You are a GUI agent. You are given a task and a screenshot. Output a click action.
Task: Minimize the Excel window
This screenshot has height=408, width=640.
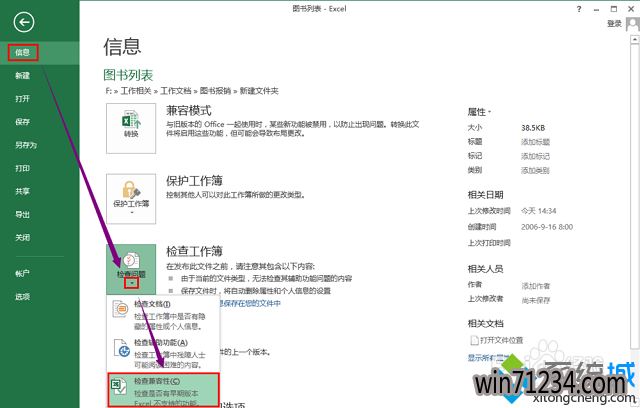point(597,9)
